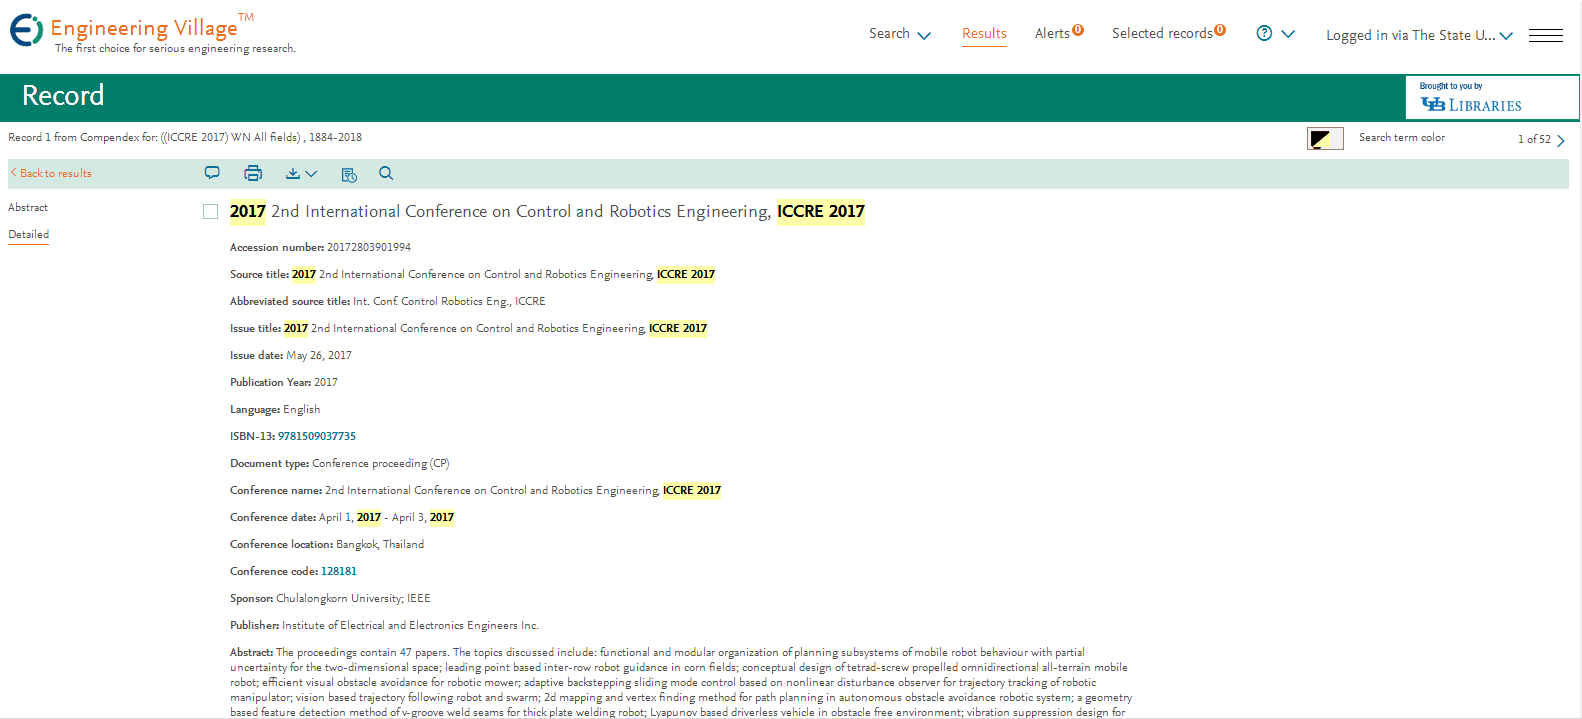Open the hamburger menu icon

pyautogui.click(x=1546, y=35)
